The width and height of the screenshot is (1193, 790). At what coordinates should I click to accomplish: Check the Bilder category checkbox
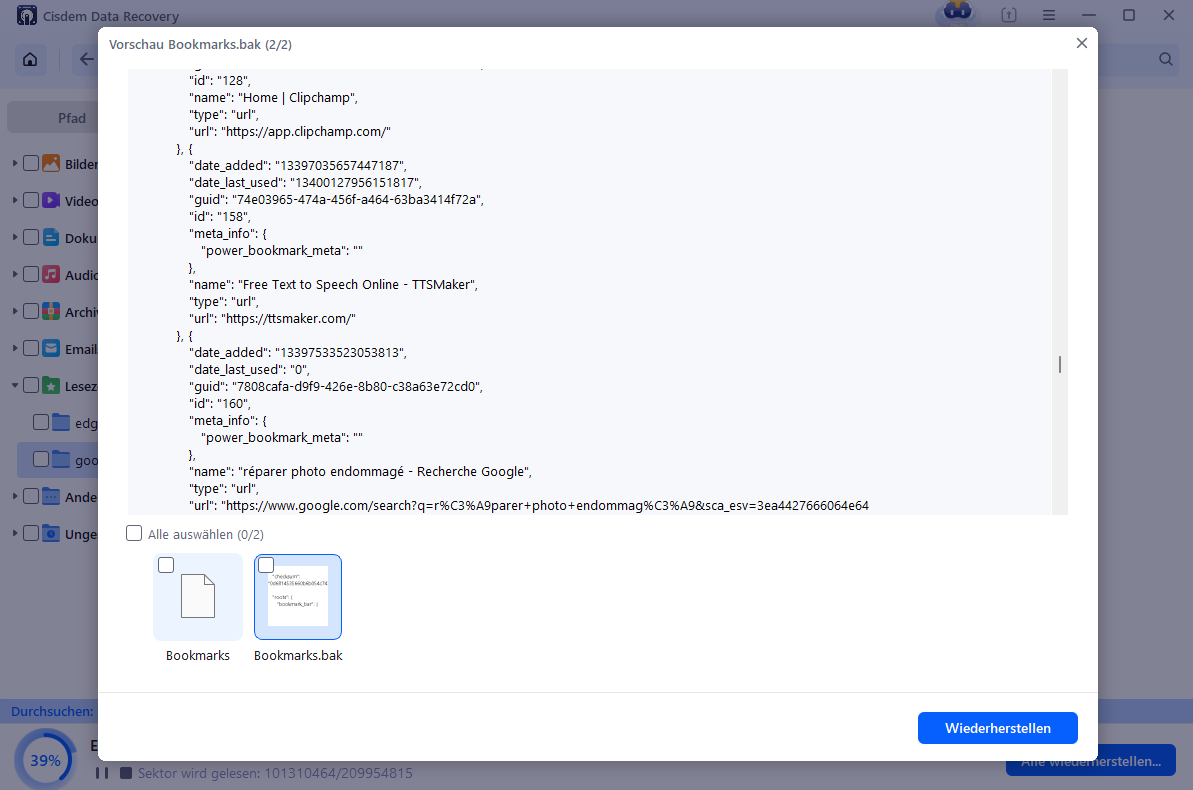pyautogui.click(x=31, y=163)
